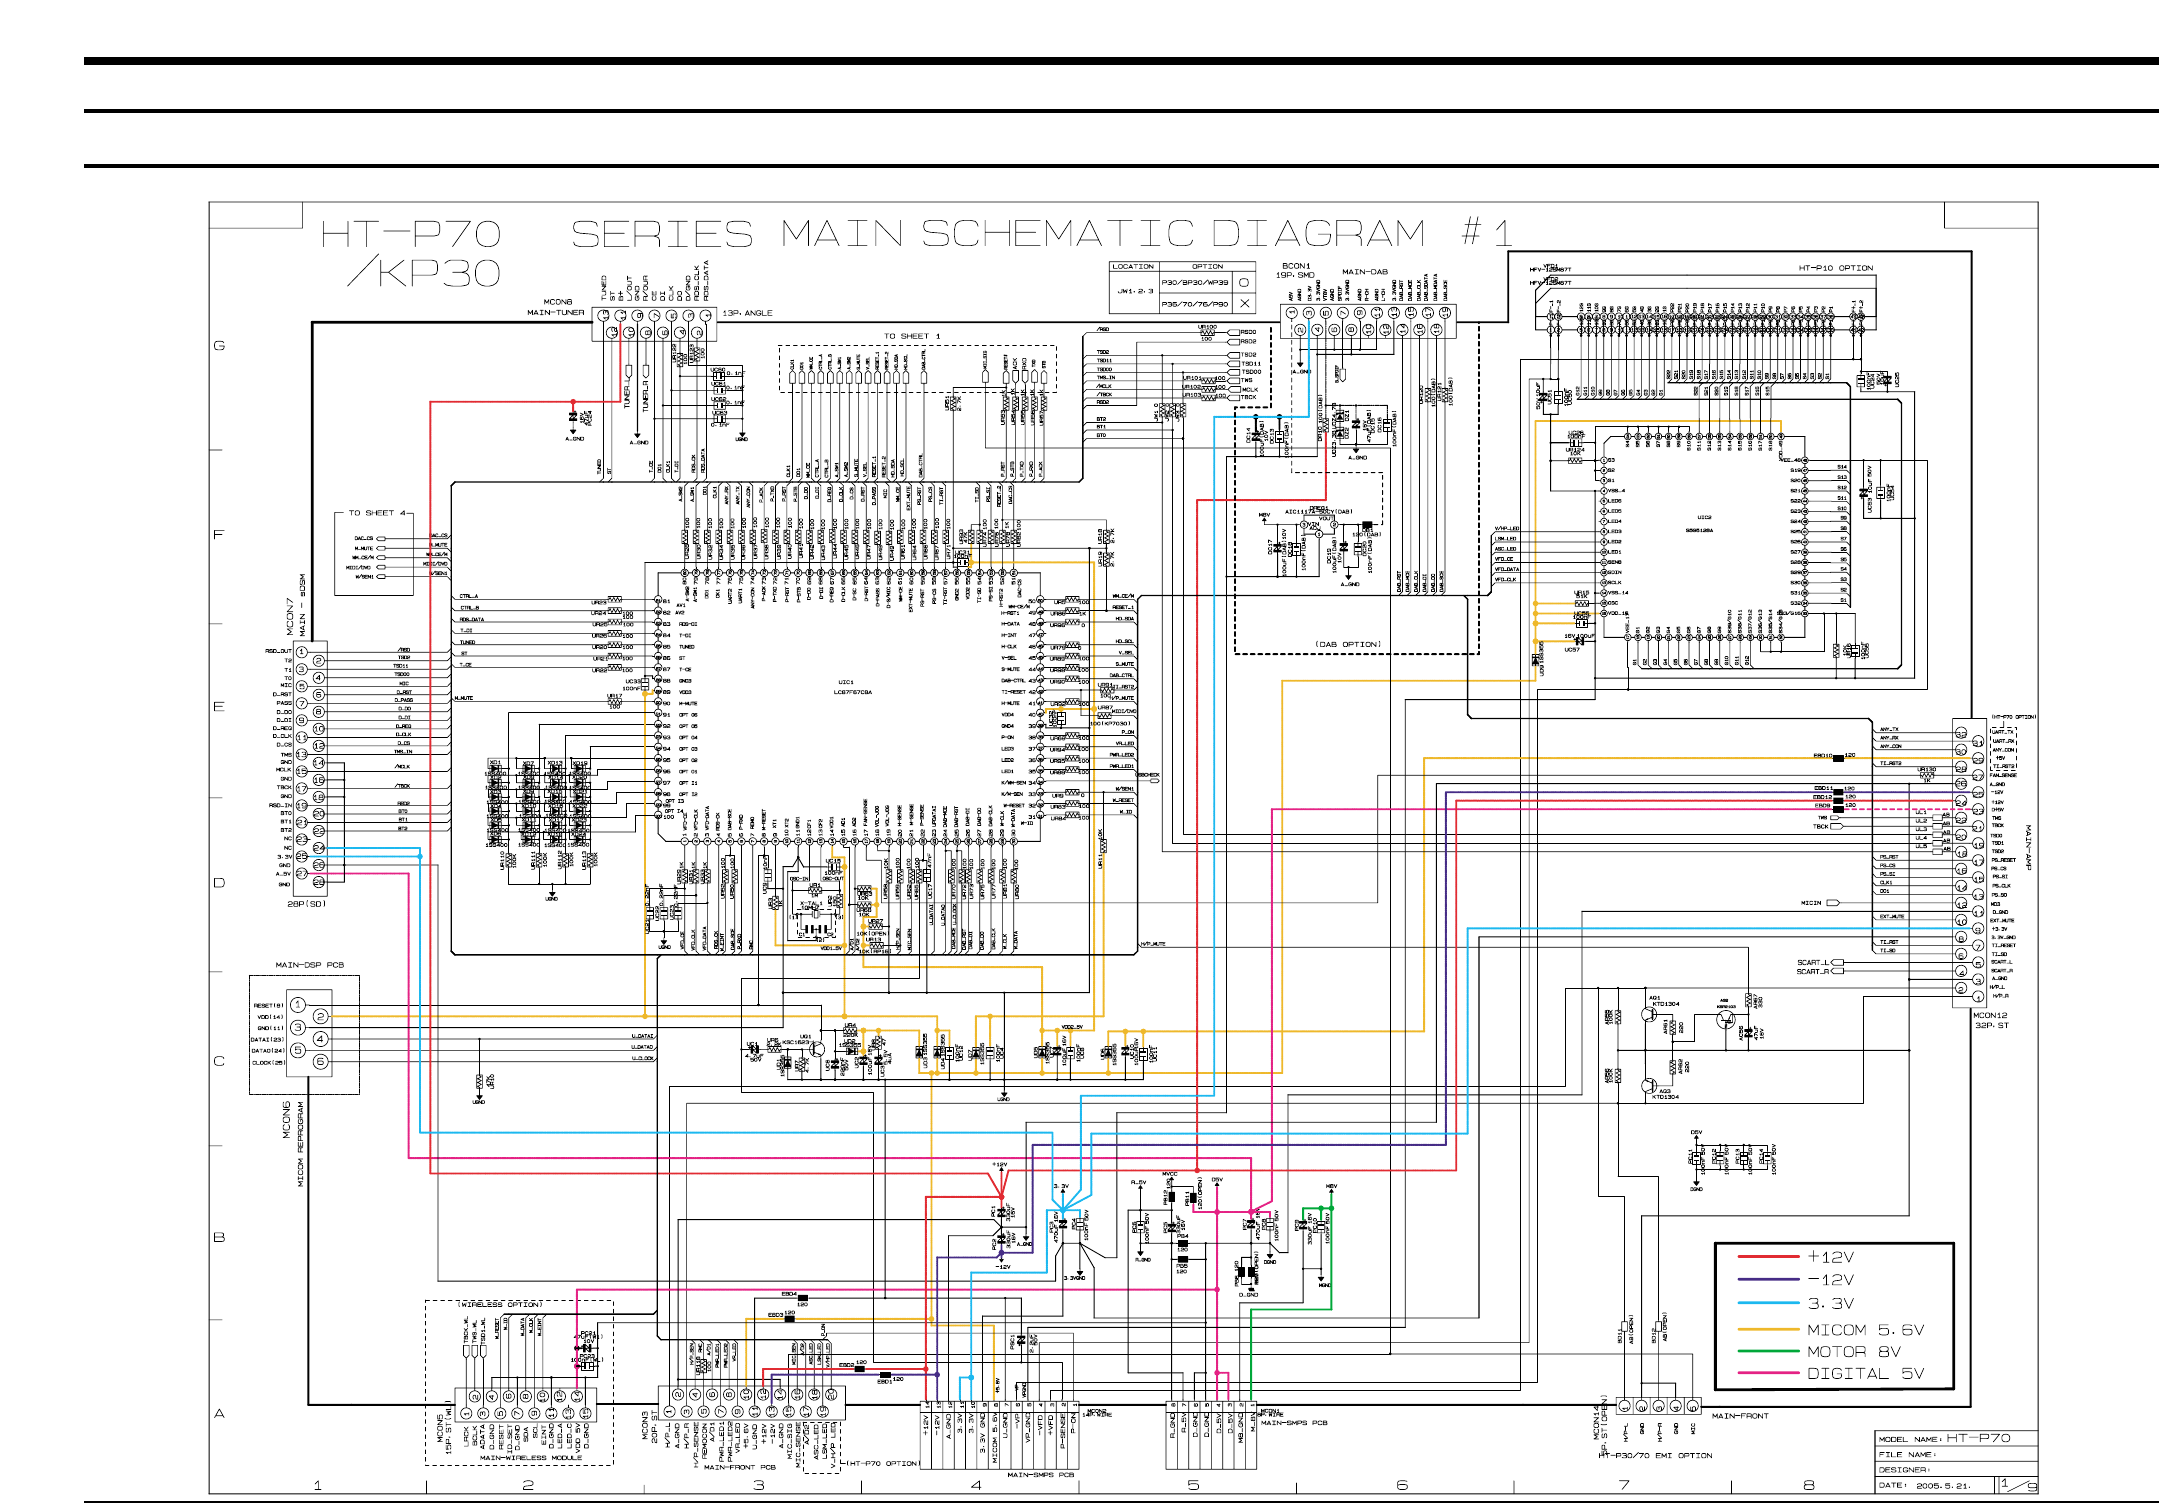
Task: Click grid row letter "A" on left border
Action: pos(219,1413)
